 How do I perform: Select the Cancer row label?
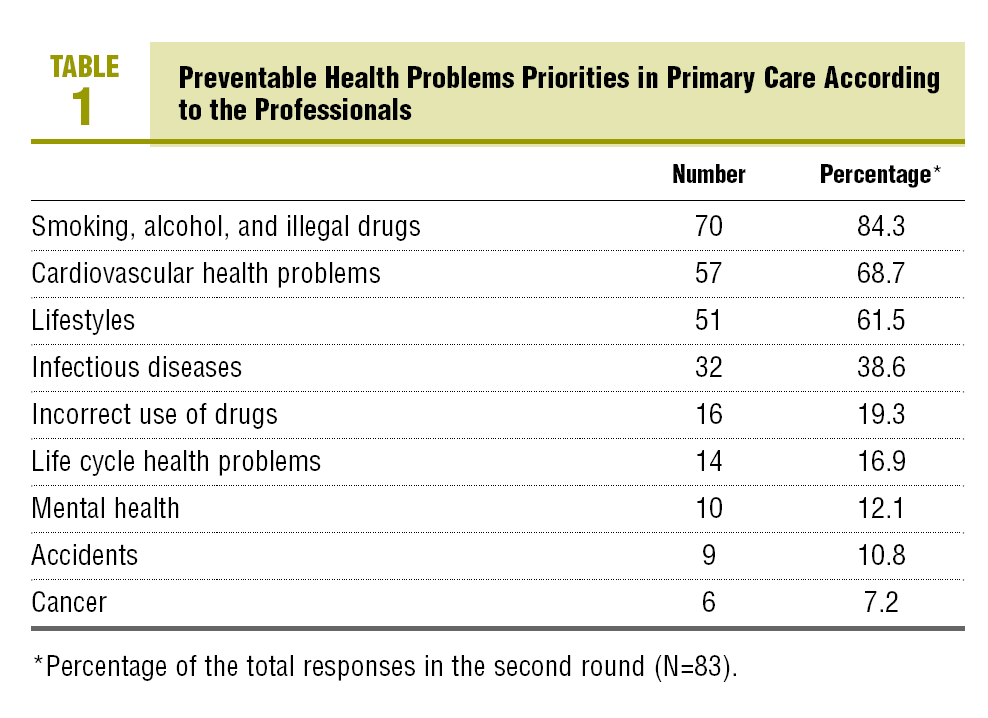(x=69, y=602)
